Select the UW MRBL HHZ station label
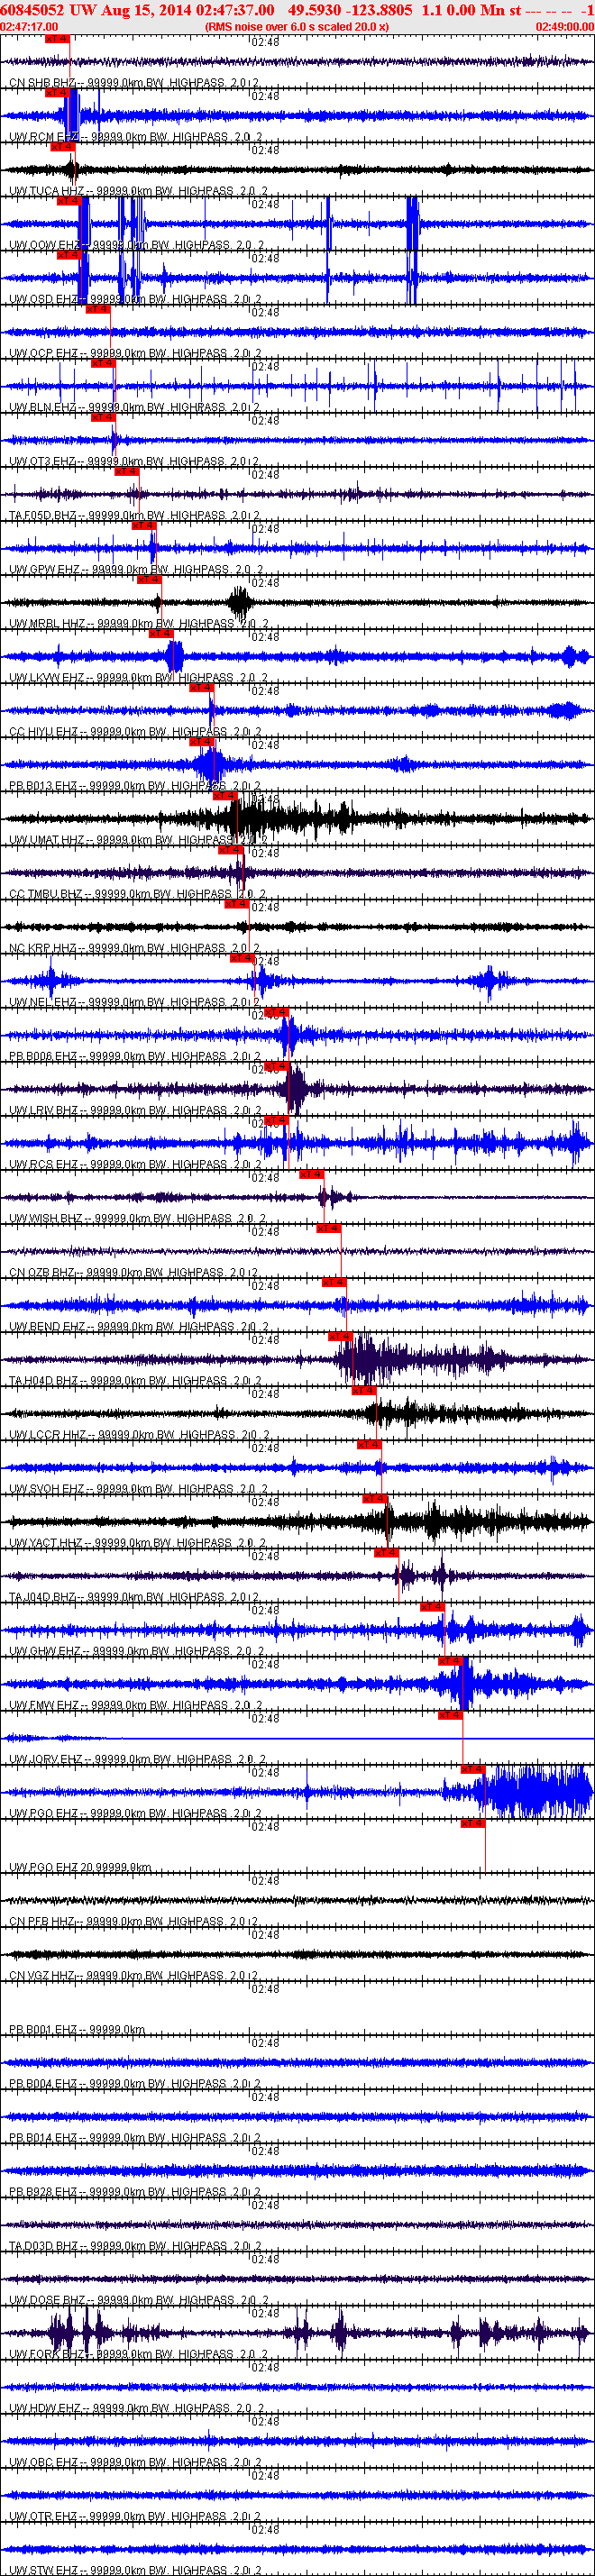This screenshot has height=2576, width=595. (138, 623)
